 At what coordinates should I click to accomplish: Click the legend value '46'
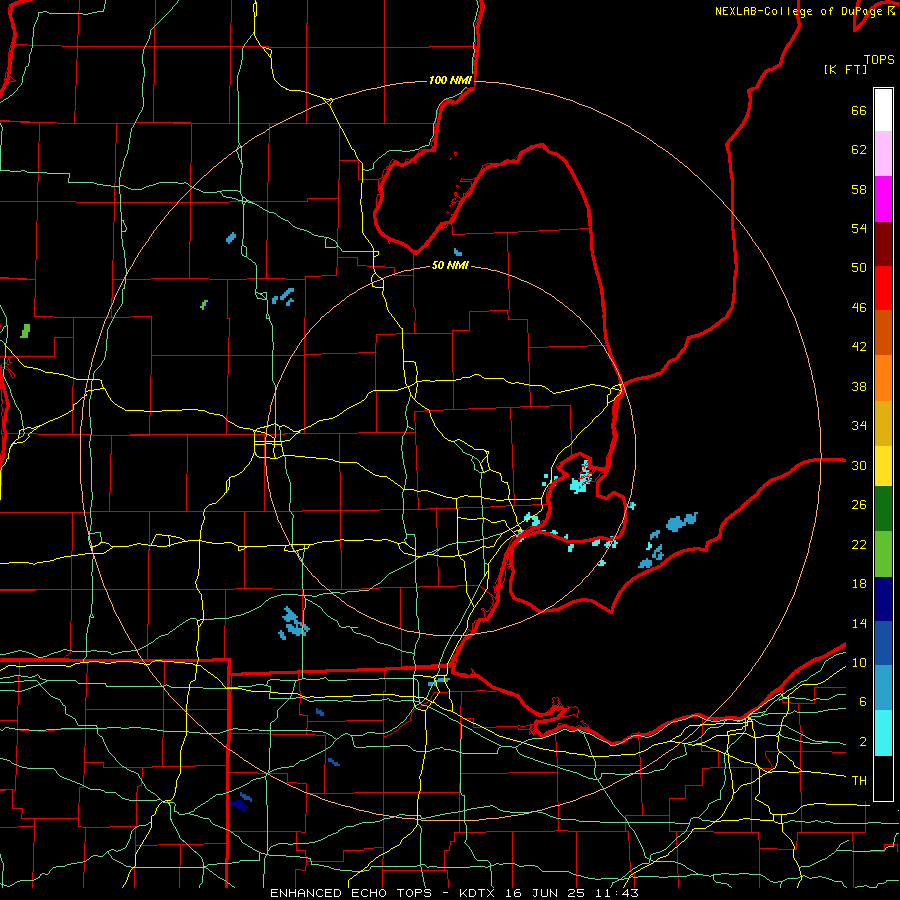[x=859, y=308]
